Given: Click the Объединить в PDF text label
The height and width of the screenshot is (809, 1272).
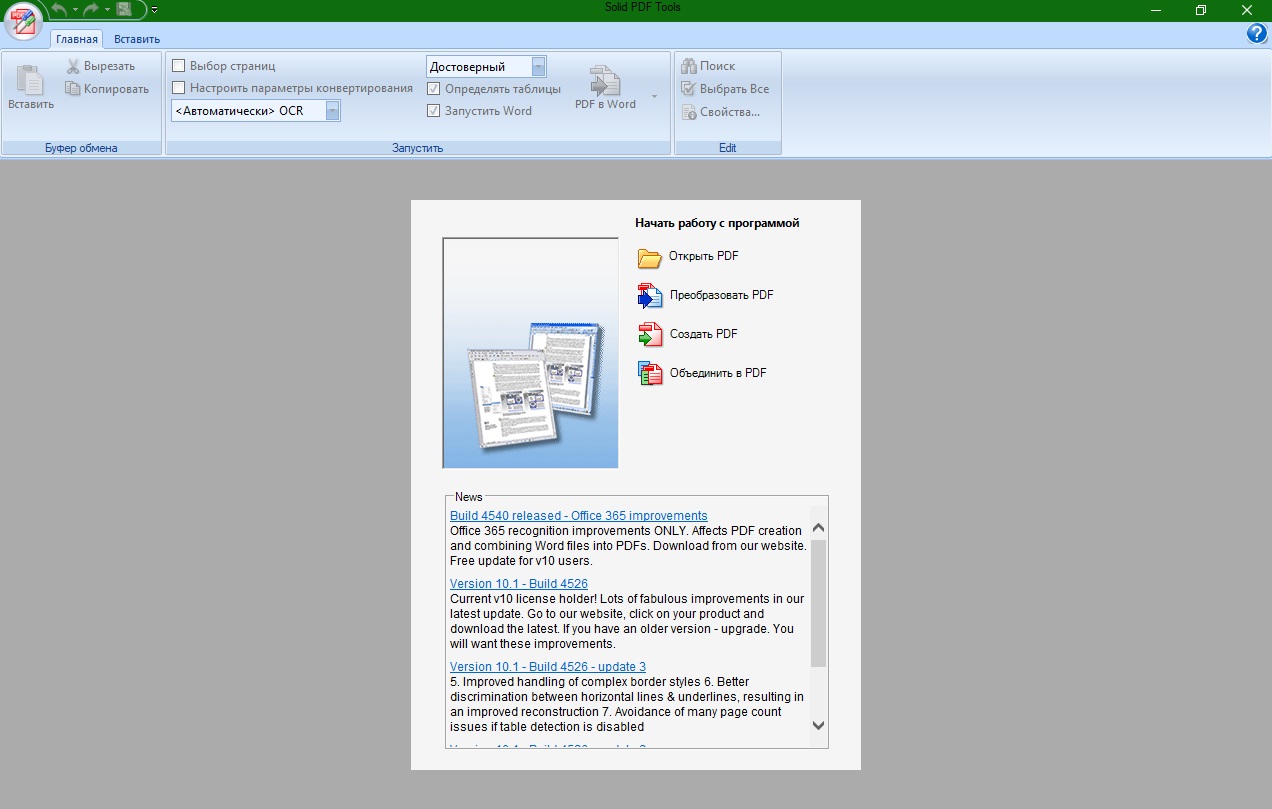Looking at the screenshot, I should click(x=718, y=373).
